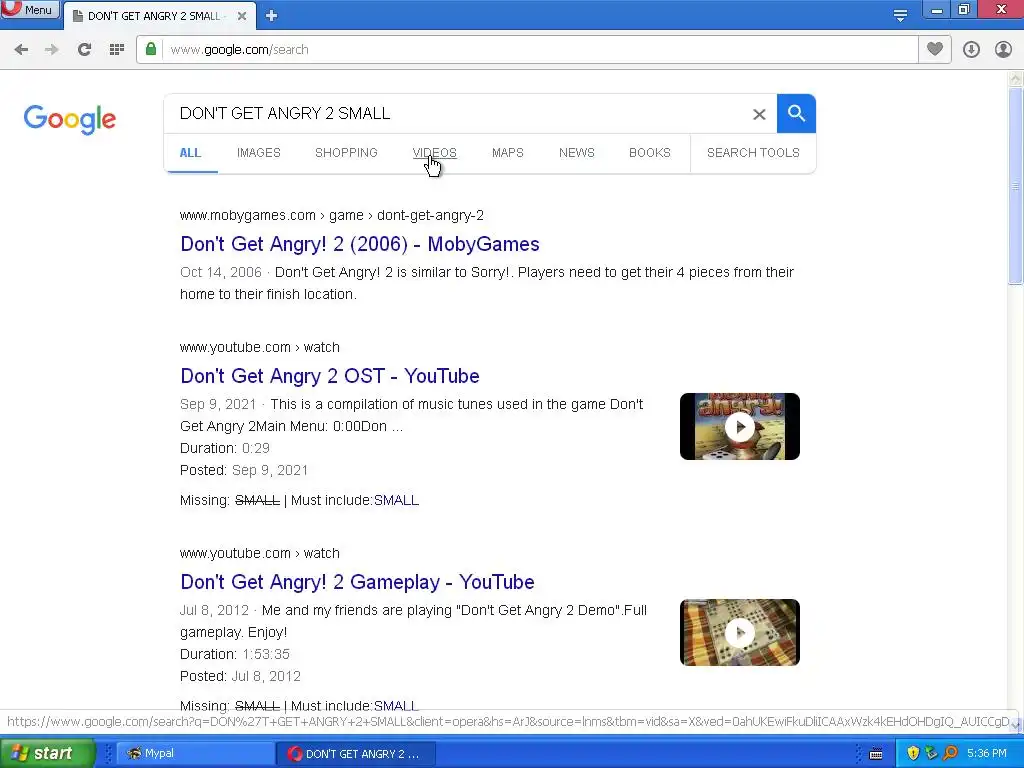This screenshot has height=768, width=1024.
Task: Click the green padlock security icon
Action: 151,49
